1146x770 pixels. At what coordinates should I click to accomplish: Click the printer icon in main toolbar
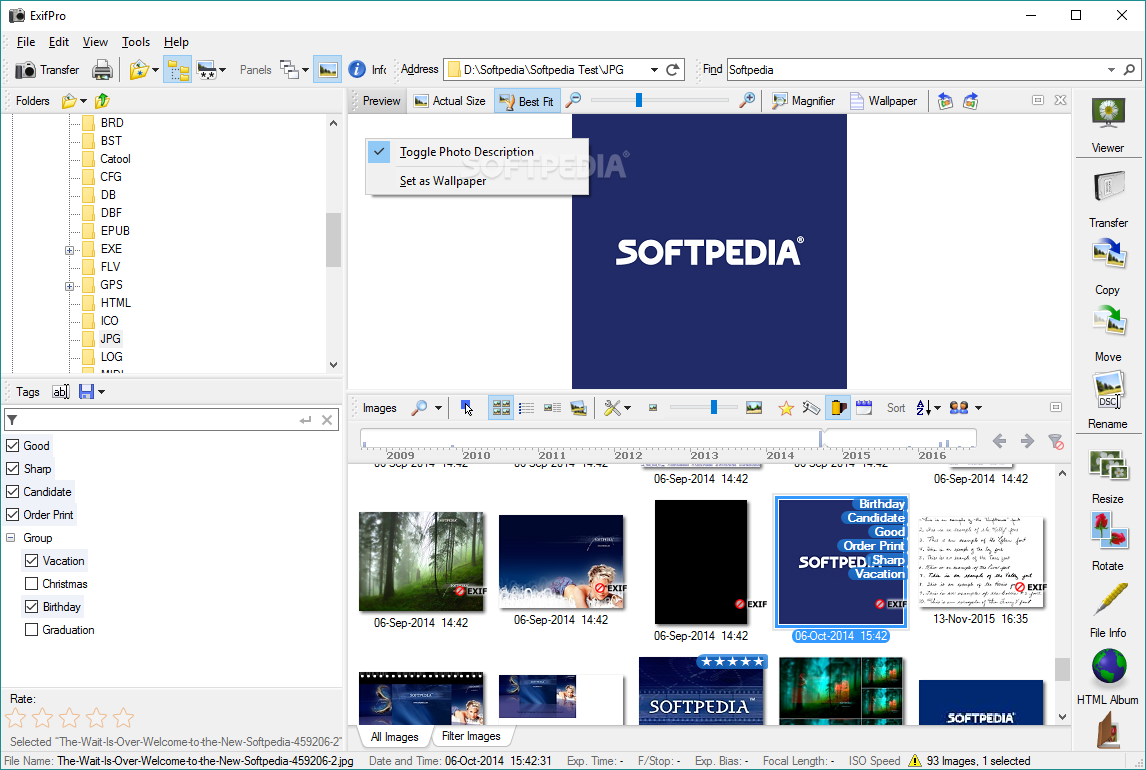click(x=102, y=70)
